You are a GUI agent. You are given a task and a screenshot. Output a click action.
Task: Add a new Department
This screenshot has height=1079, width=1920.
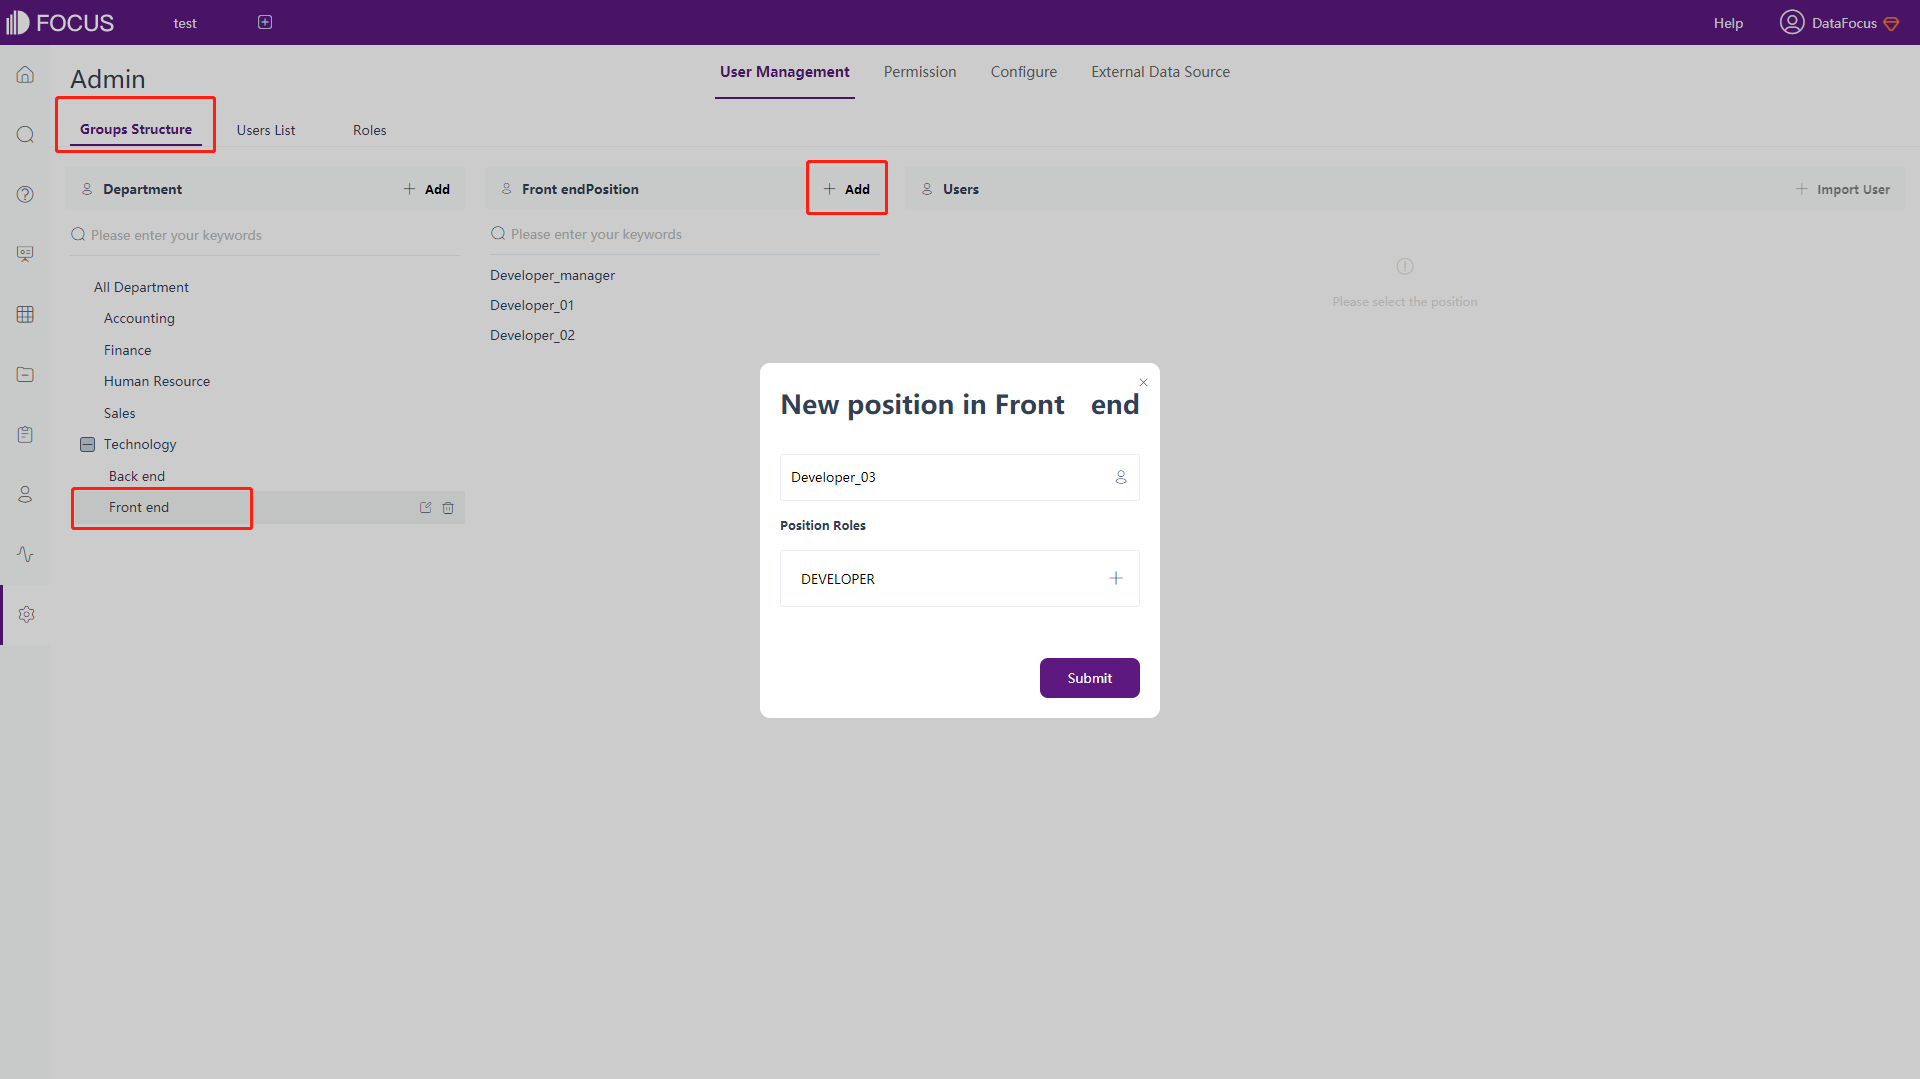coord(427,189)
